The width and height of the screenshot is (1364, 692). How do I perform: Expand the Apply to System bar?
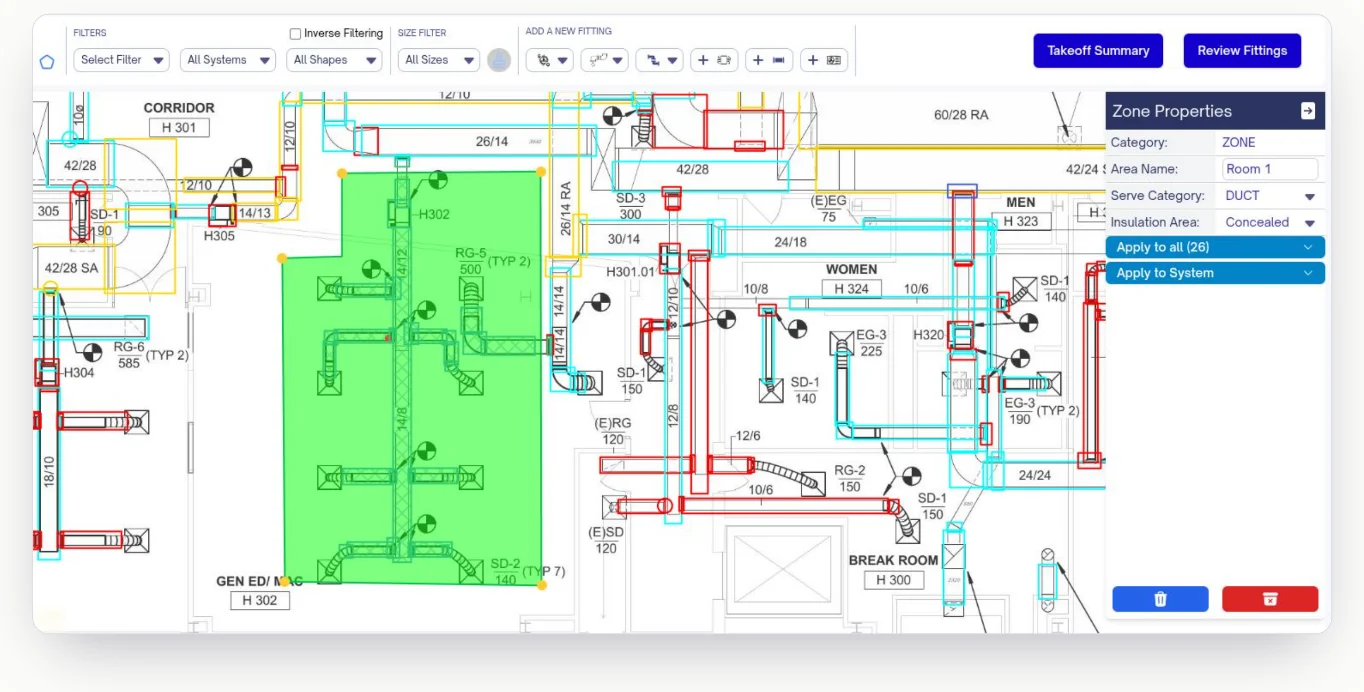pyautogui.click(x=1215, y=273)
